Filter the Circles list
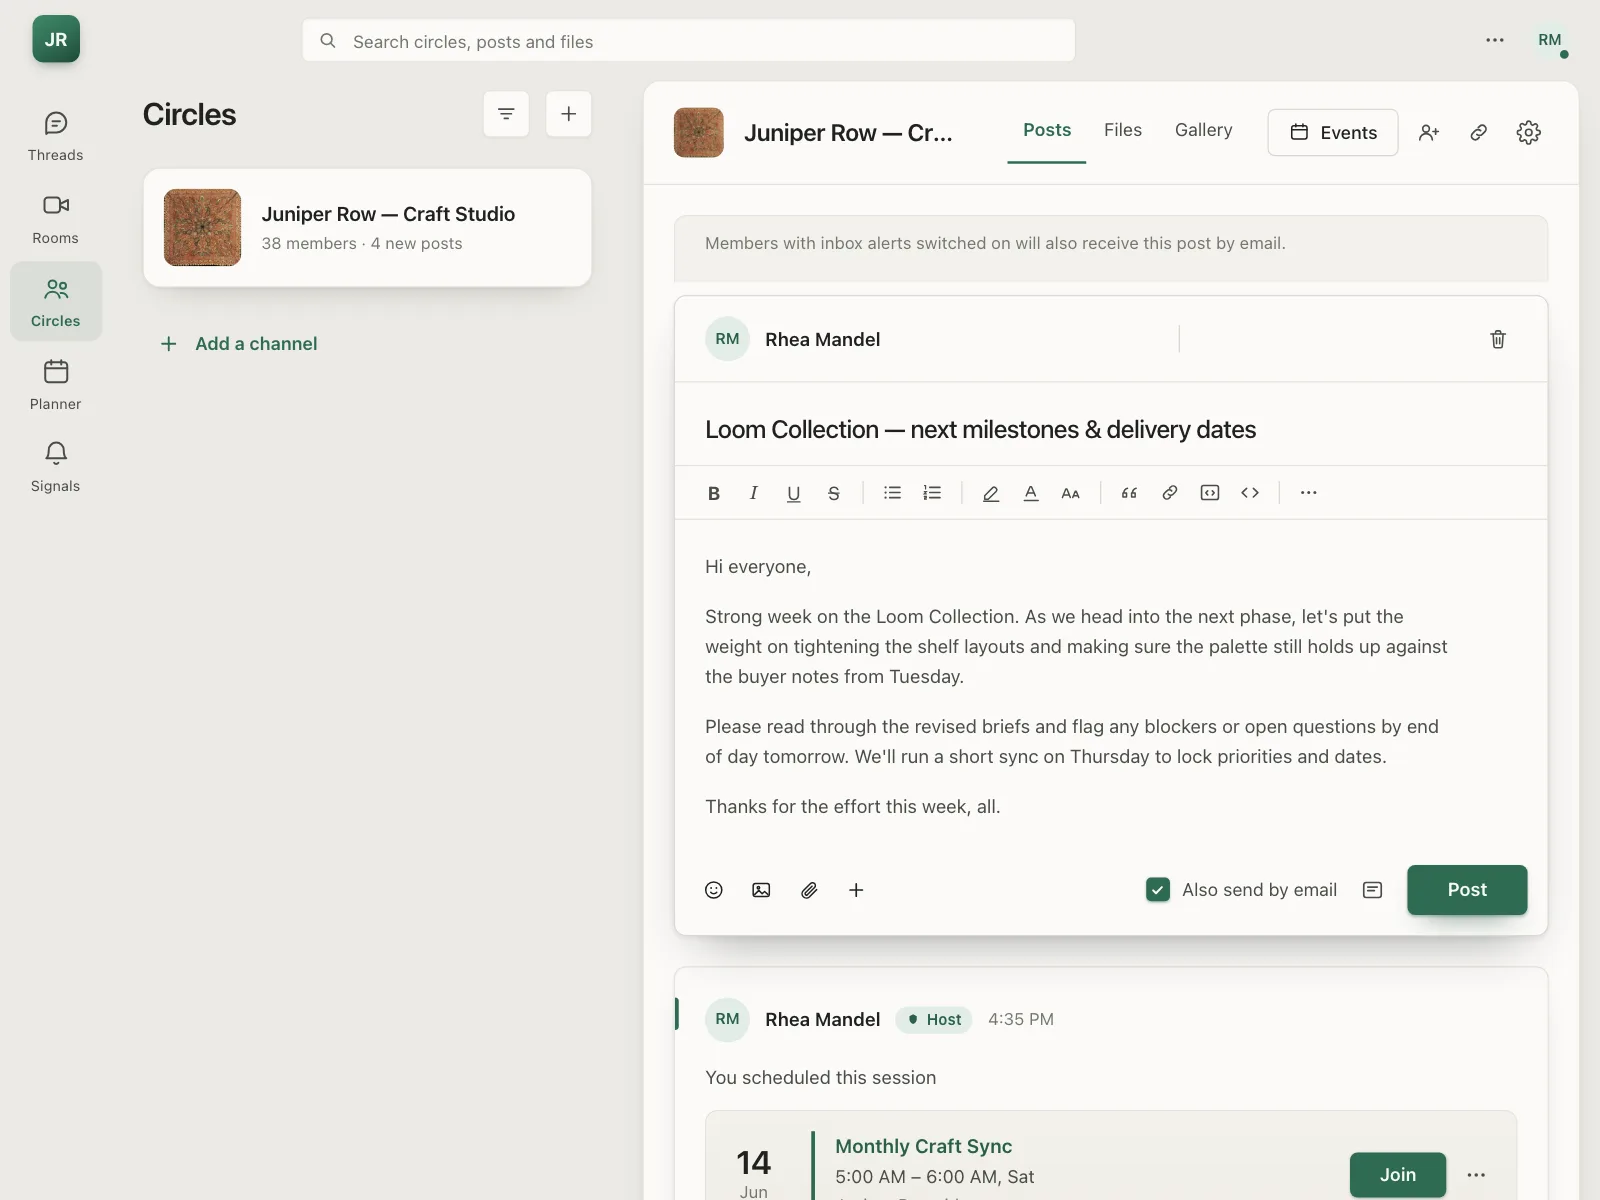This screenshot has width=1600, height=1200. [x=506, y=114]
